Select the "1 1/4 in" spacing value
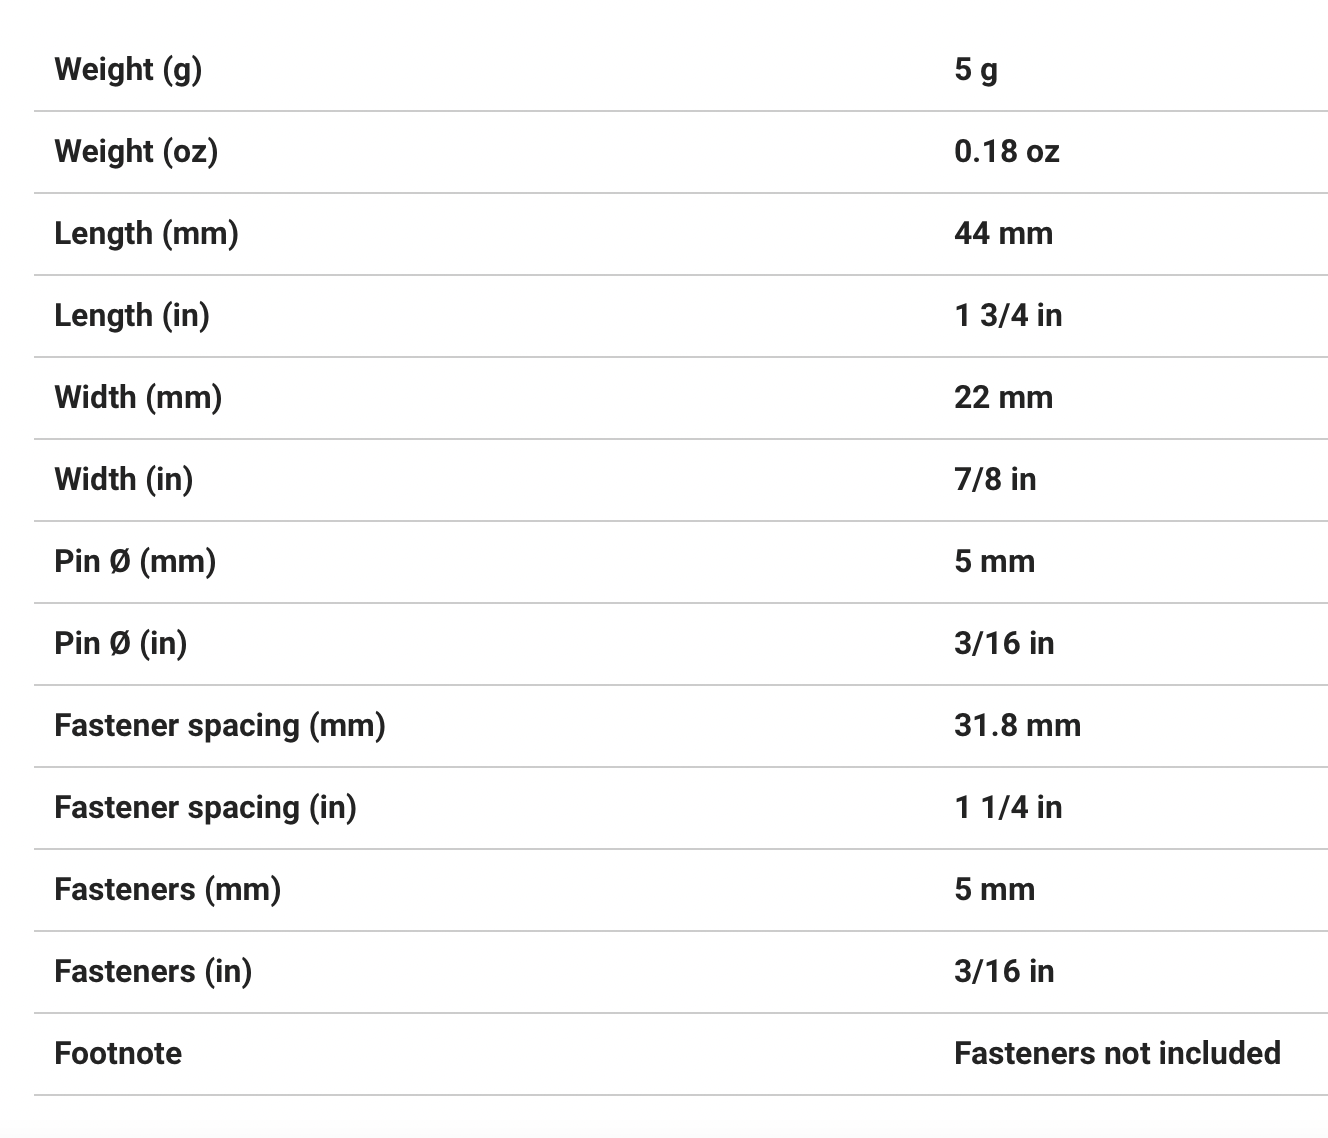 point(1007,807)
